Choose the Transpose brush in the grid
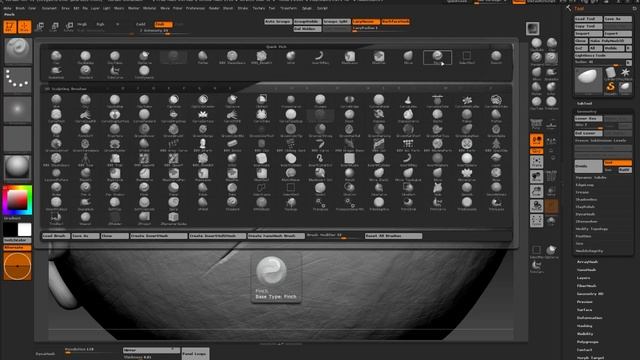This screenshot has width=640, height=360. [x=320, y=204]
